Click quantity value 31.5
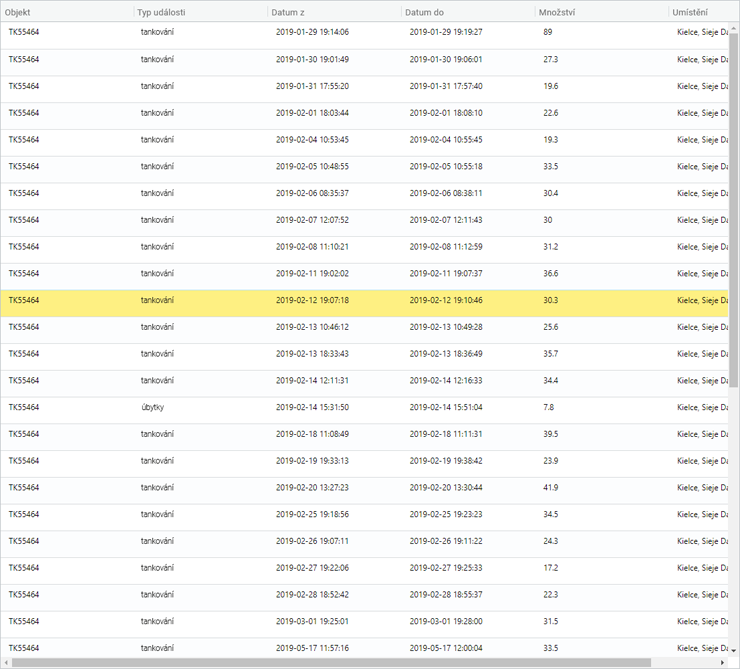Image resolution: width=740 pixels, height=669 pixels. 550,621
